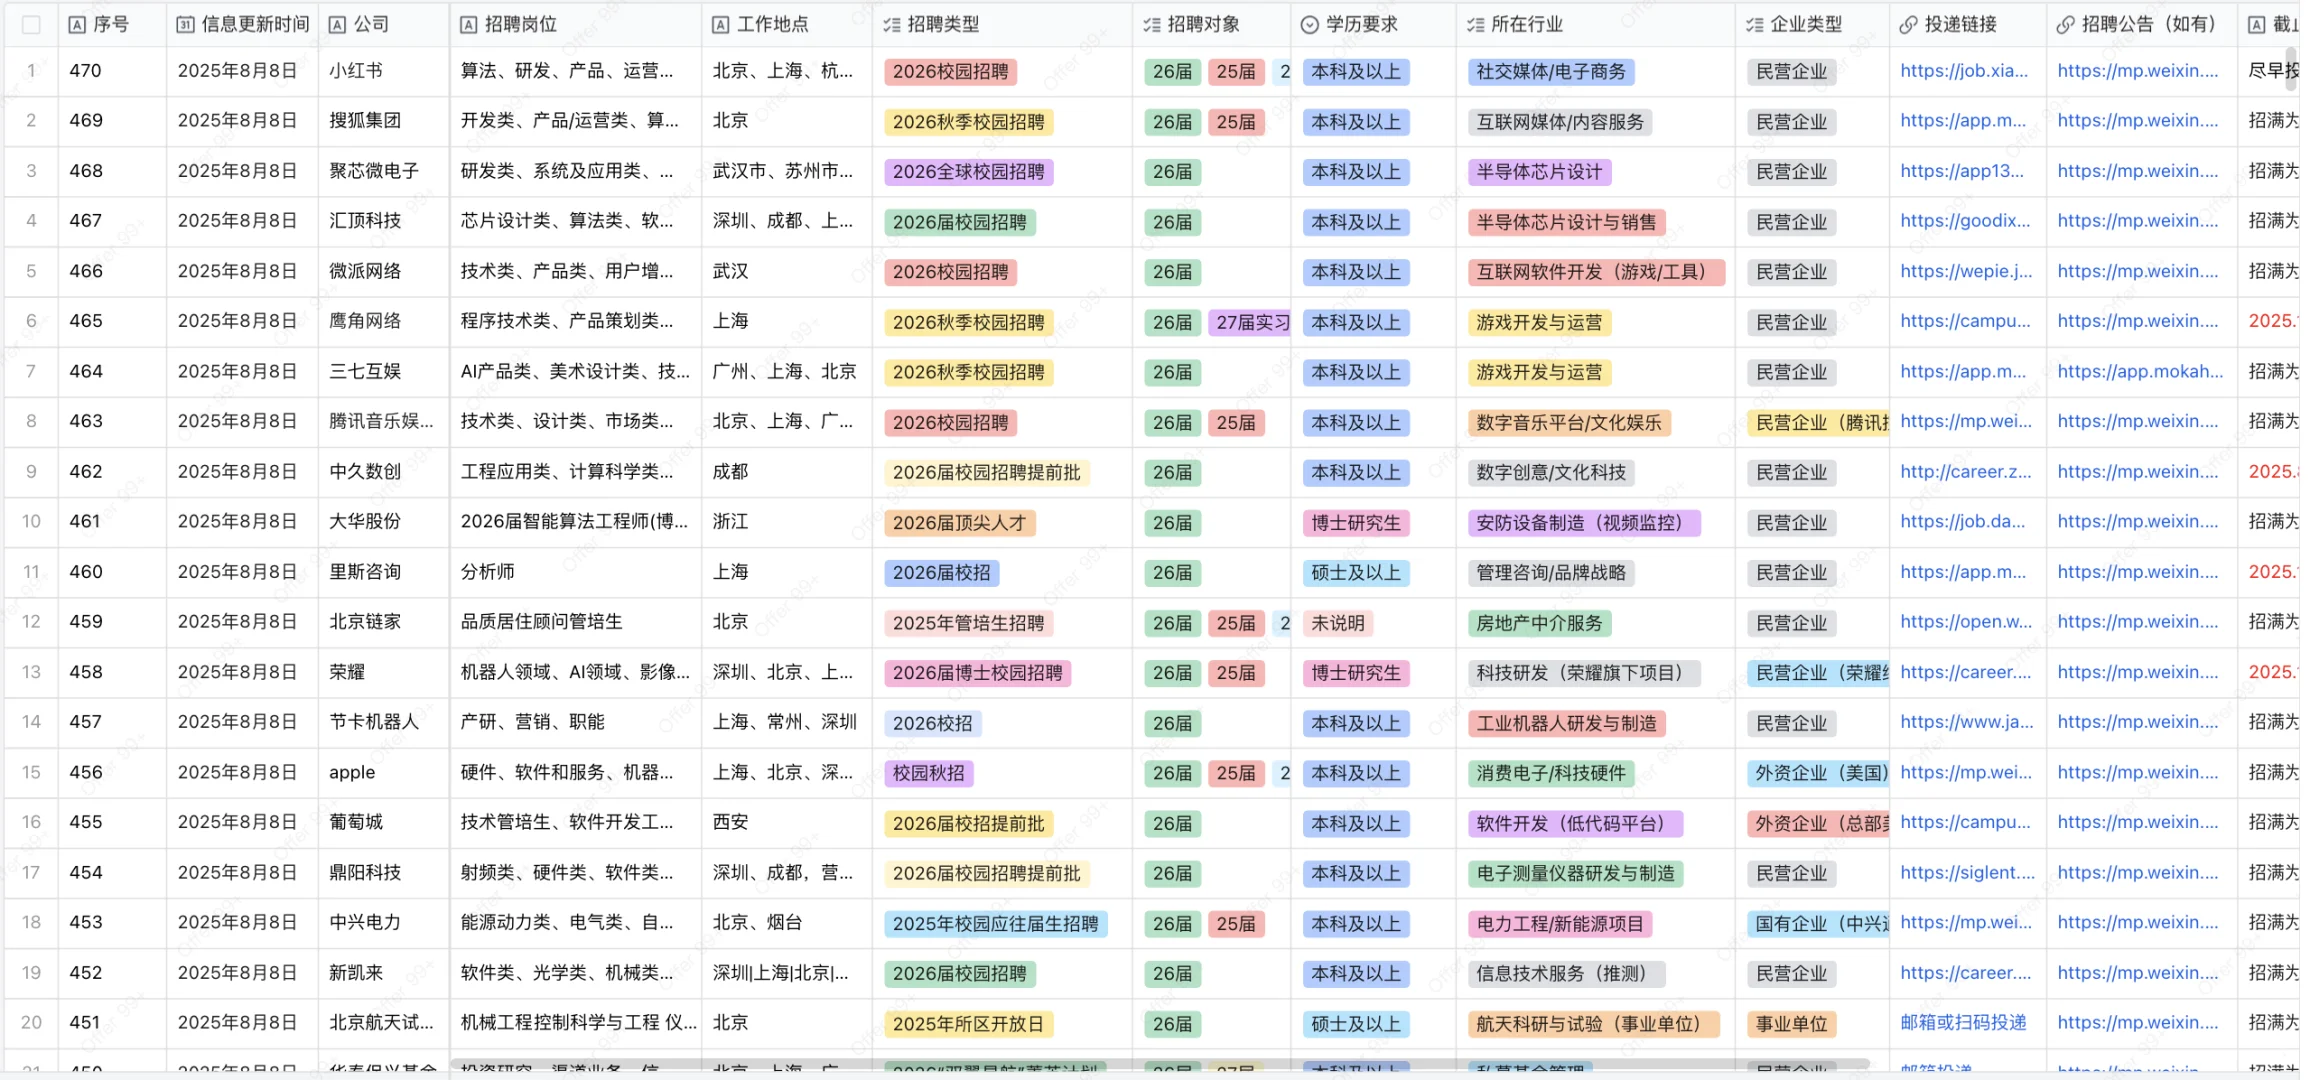Screen dimensions: 2310x1080
Task: Click the 房地产中介服务 tag
Action: (1539, 623)
